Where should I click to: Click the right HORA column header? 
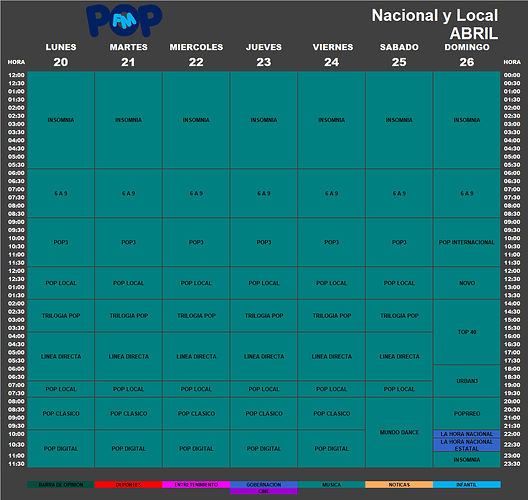pos(512,62)
